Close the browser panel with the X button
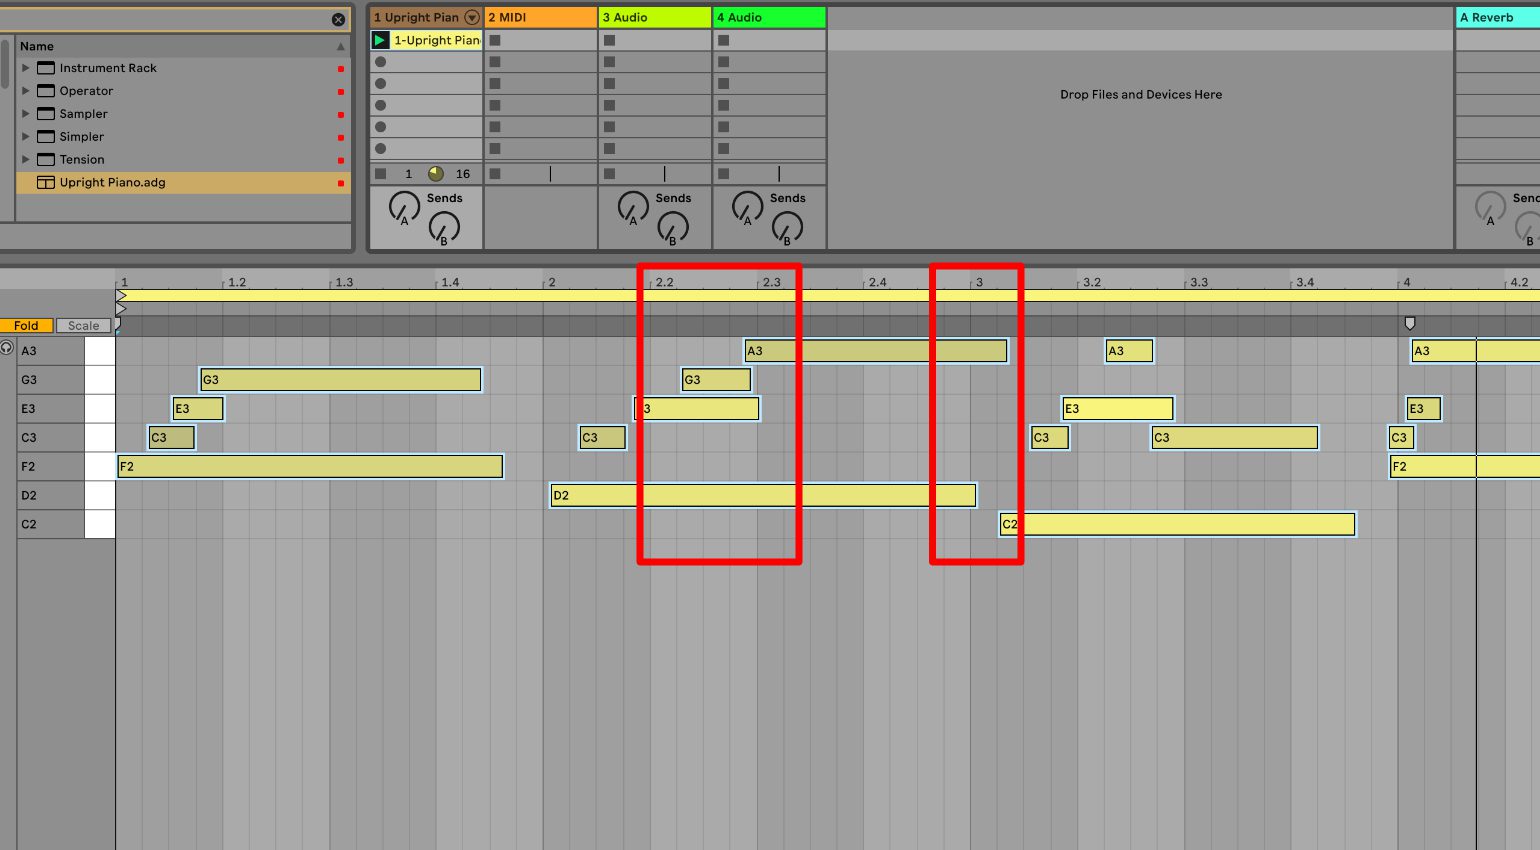Image resolution: width=1540 pixels, height=850 pixels. (x=339, y=19)
